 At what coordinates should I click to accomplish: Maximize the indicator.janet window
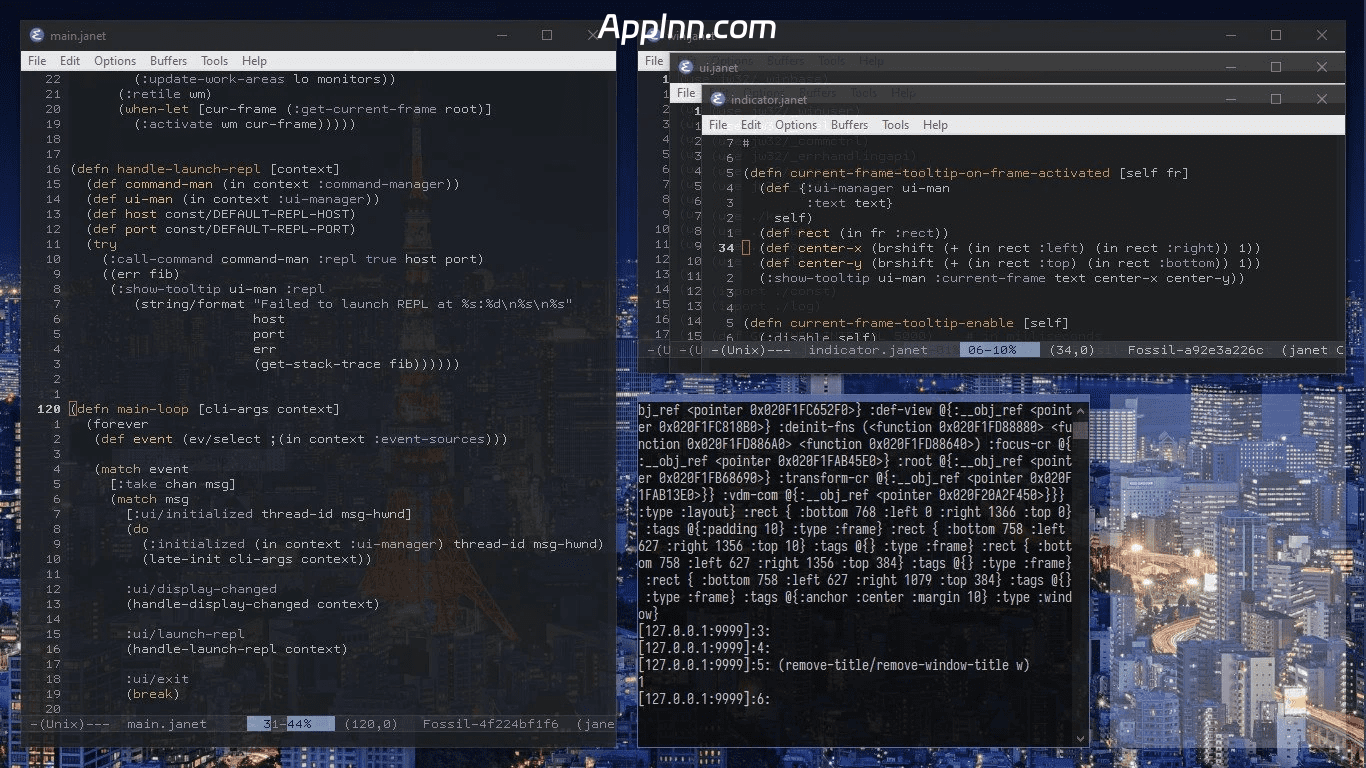(x=1276, y=99)
